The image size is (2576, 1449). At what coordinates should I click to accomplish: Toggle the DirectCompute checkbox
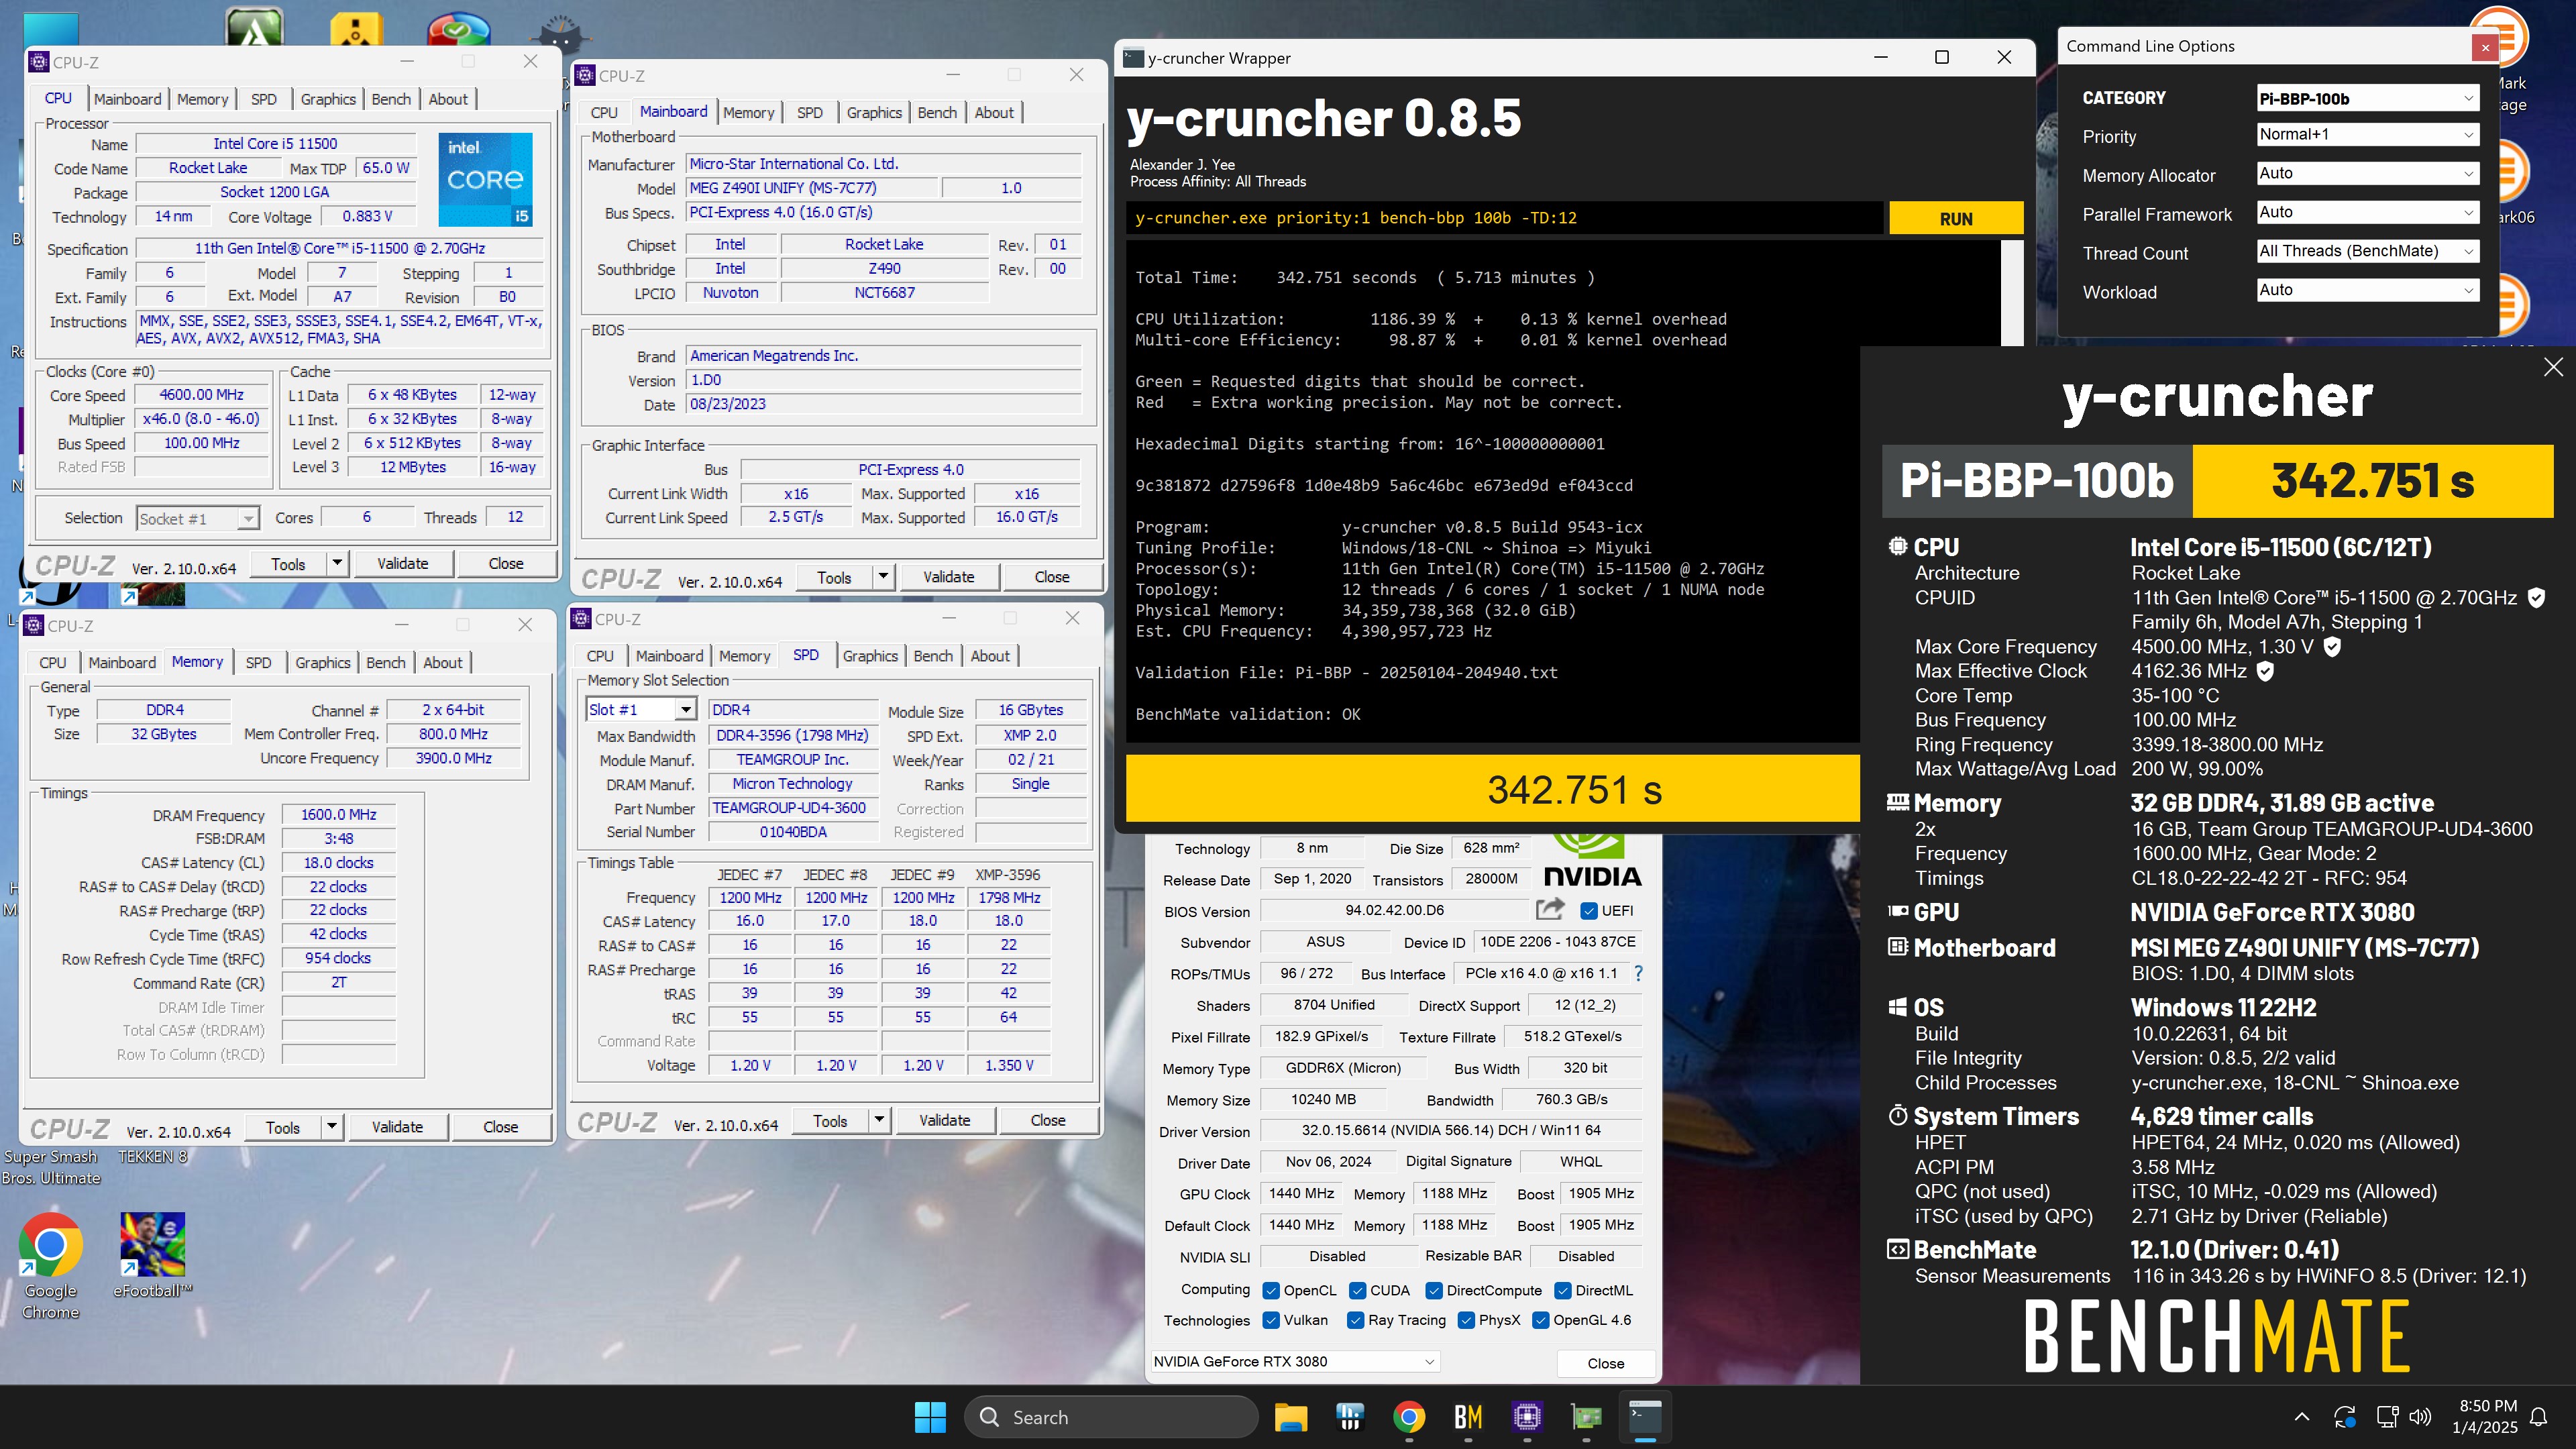1433,1290
